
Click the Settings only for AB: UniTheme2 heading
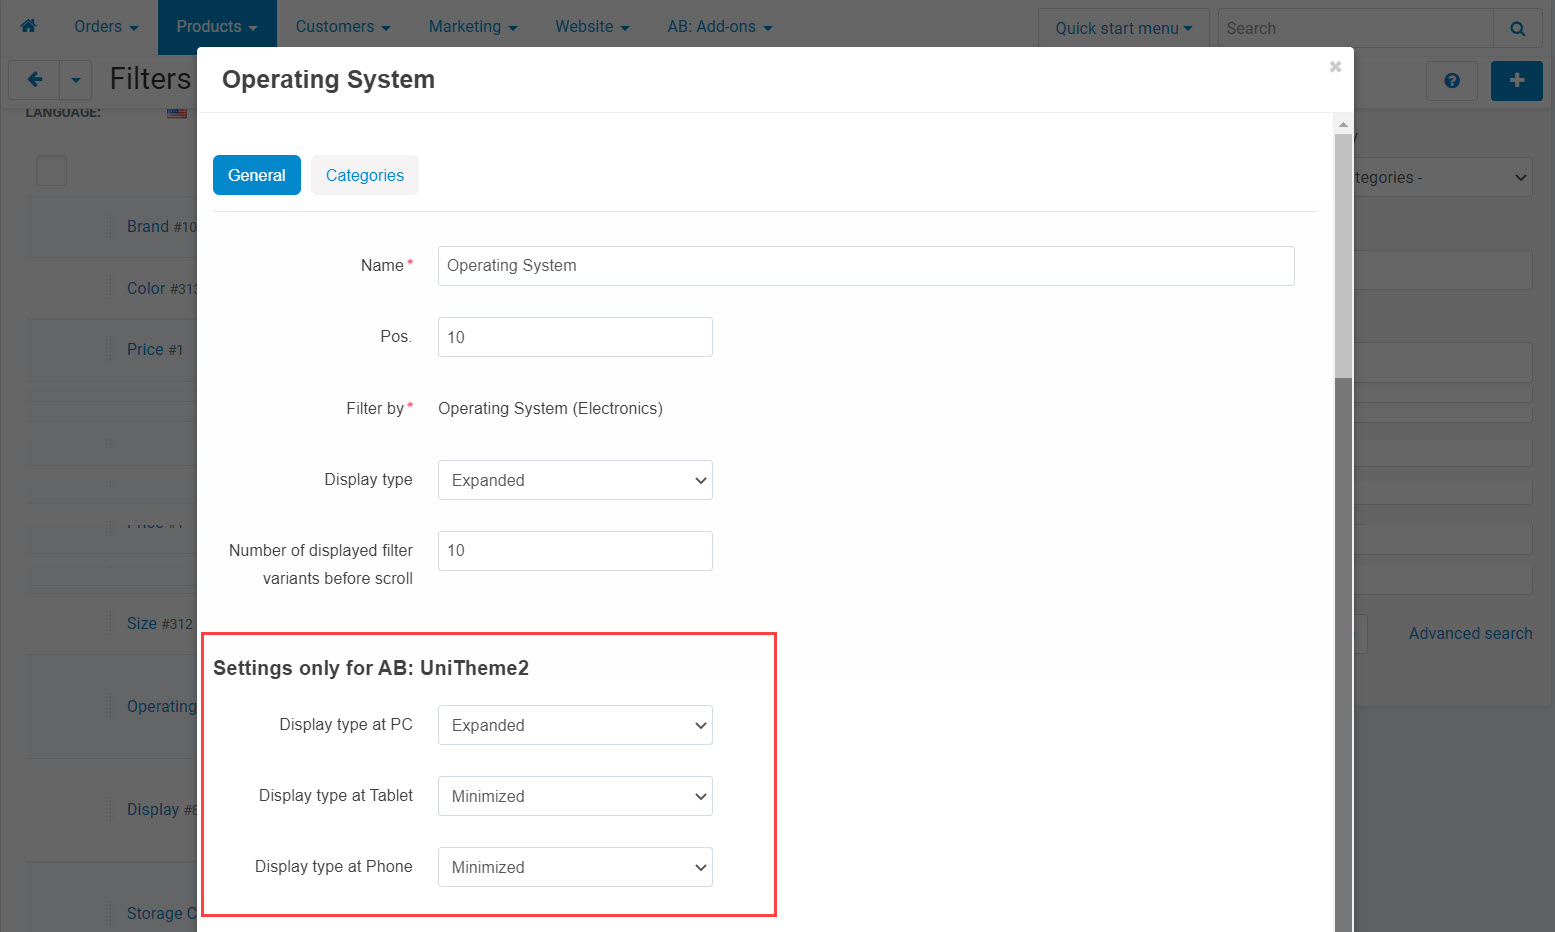point(371,668)
